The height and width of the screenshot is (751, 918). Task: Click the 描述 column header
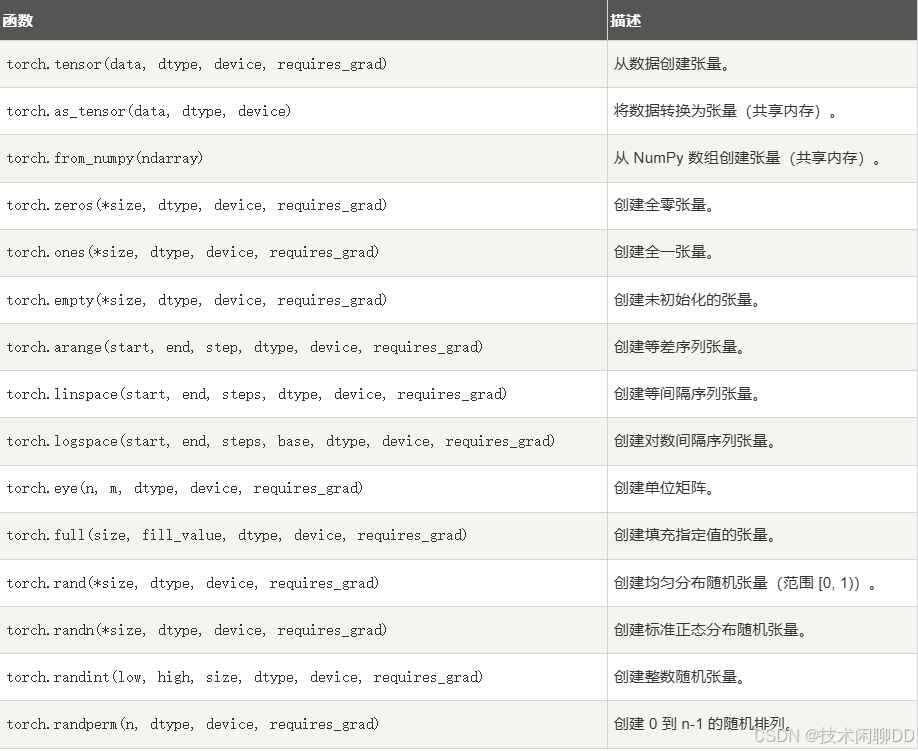763,20
